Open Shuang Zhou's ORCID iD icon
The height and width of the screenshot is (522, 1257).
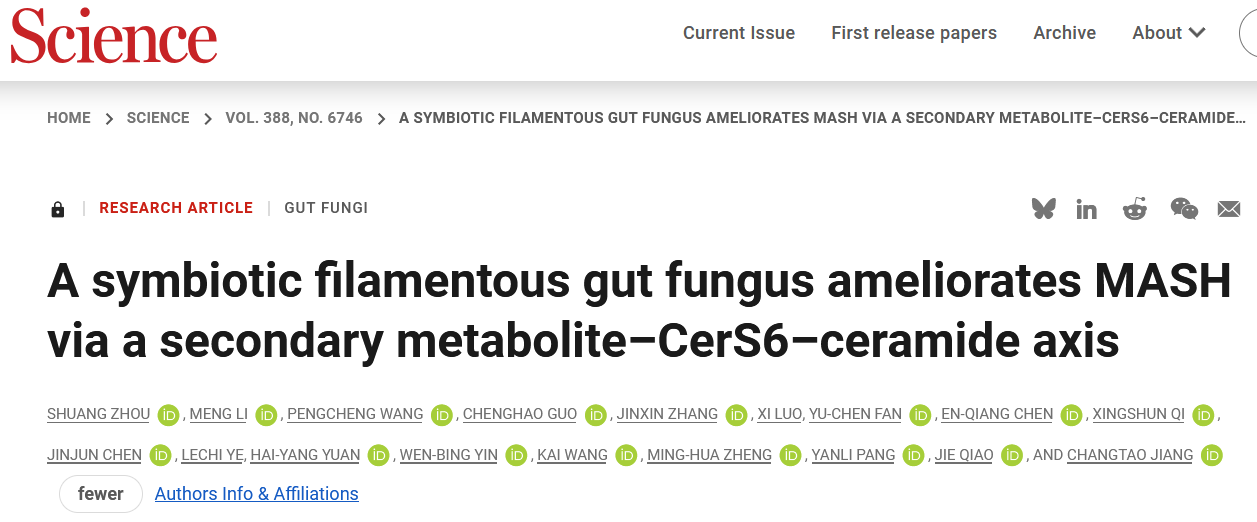(167, 415)
